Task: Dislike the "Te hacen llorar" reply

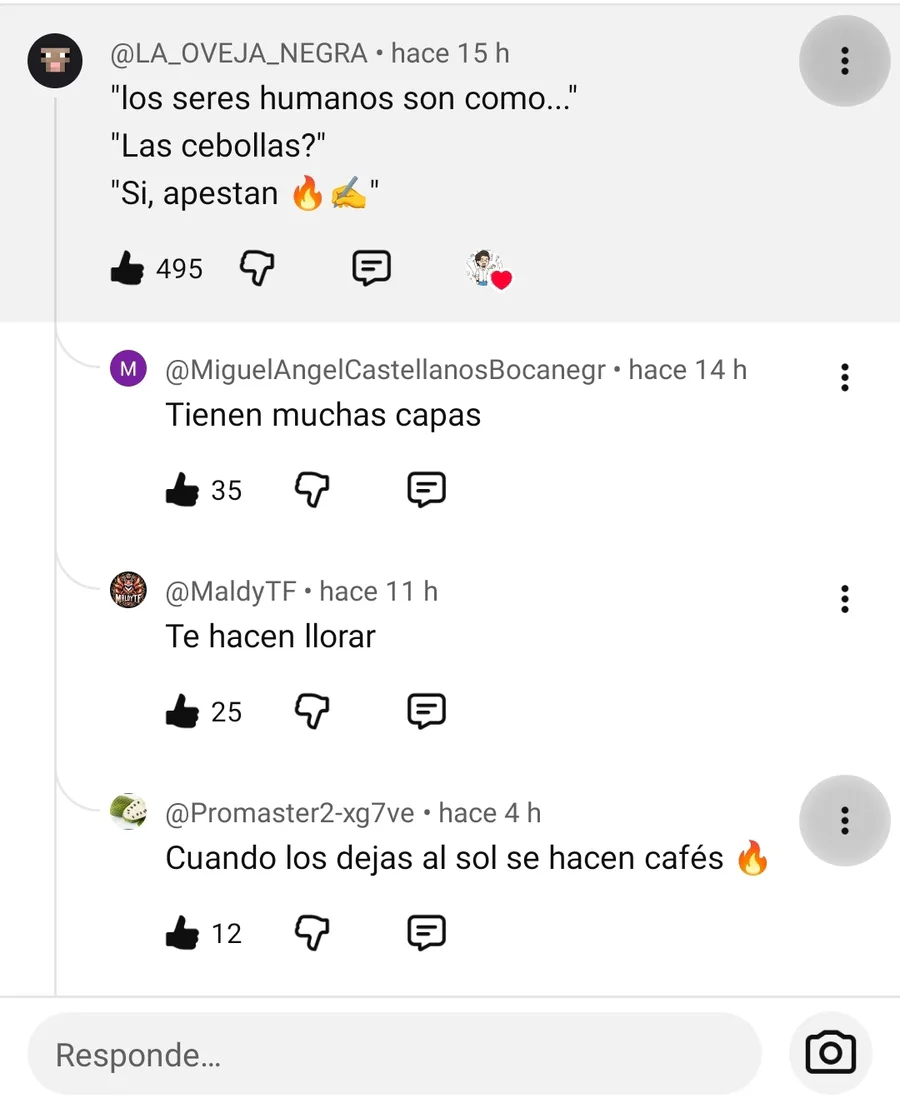Action: point(313,712)
